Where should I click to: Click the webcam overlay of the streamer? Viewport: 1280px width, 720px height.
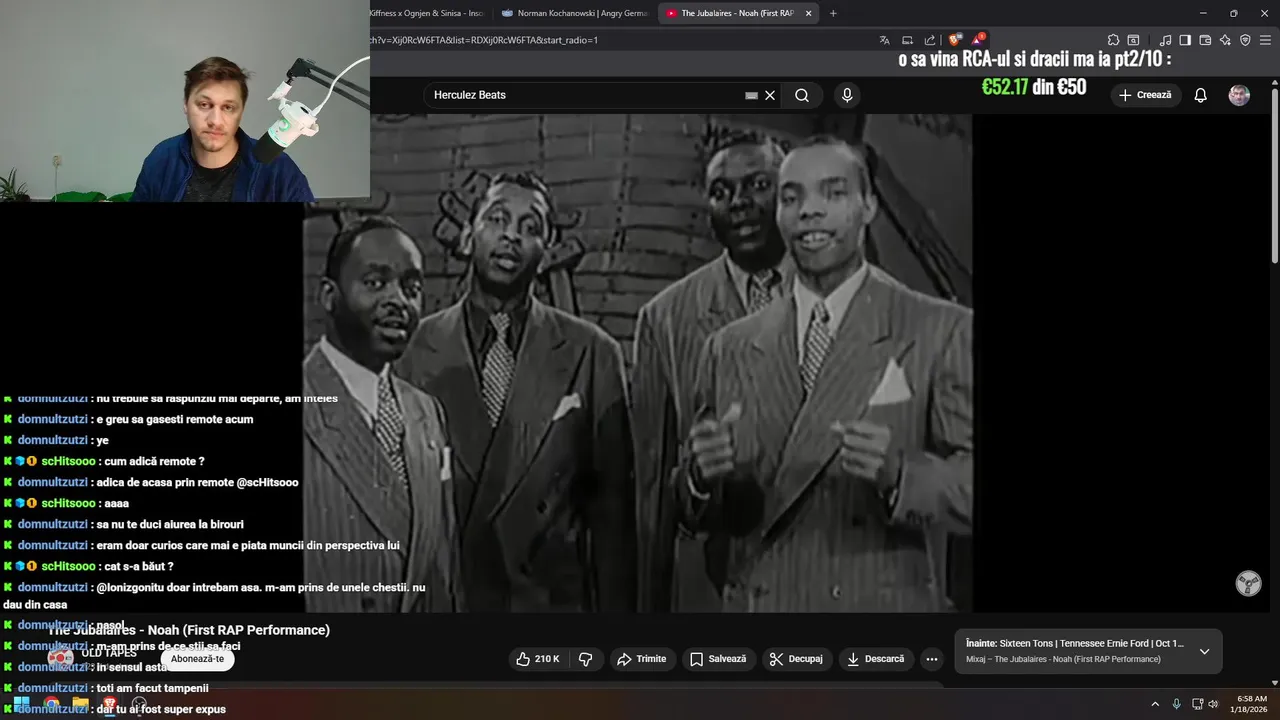point(185,100)
